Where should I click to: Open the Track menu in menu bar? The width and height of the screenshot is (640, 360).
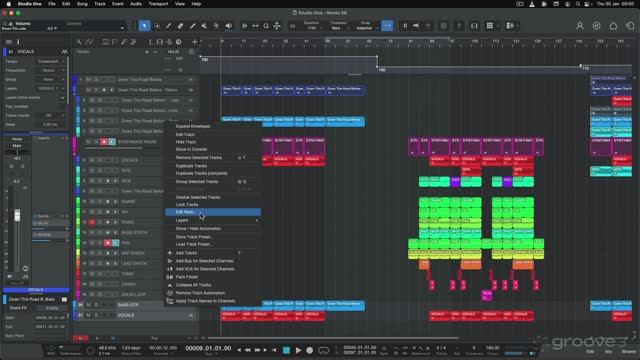100,4
